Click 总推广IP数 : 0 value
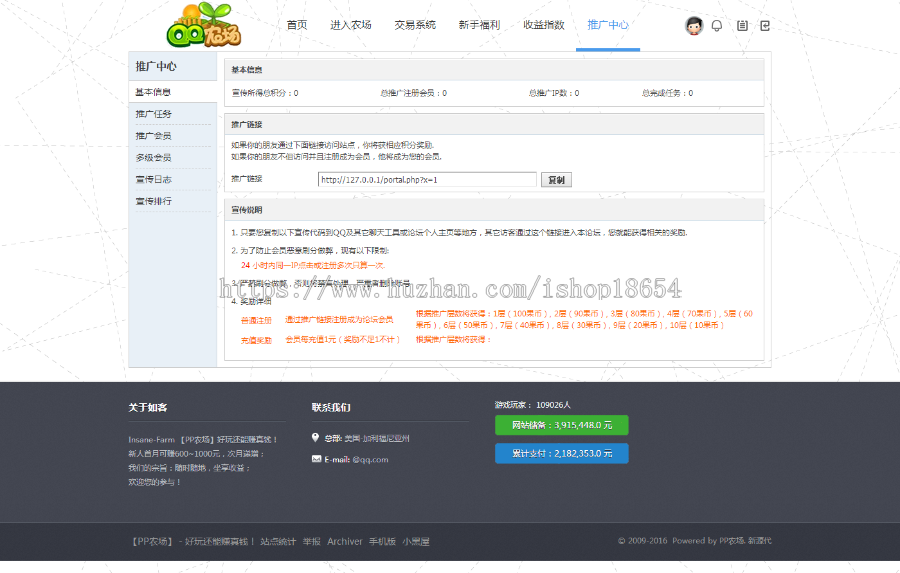Viewport: 900px width, 573px height. [554, 92]
